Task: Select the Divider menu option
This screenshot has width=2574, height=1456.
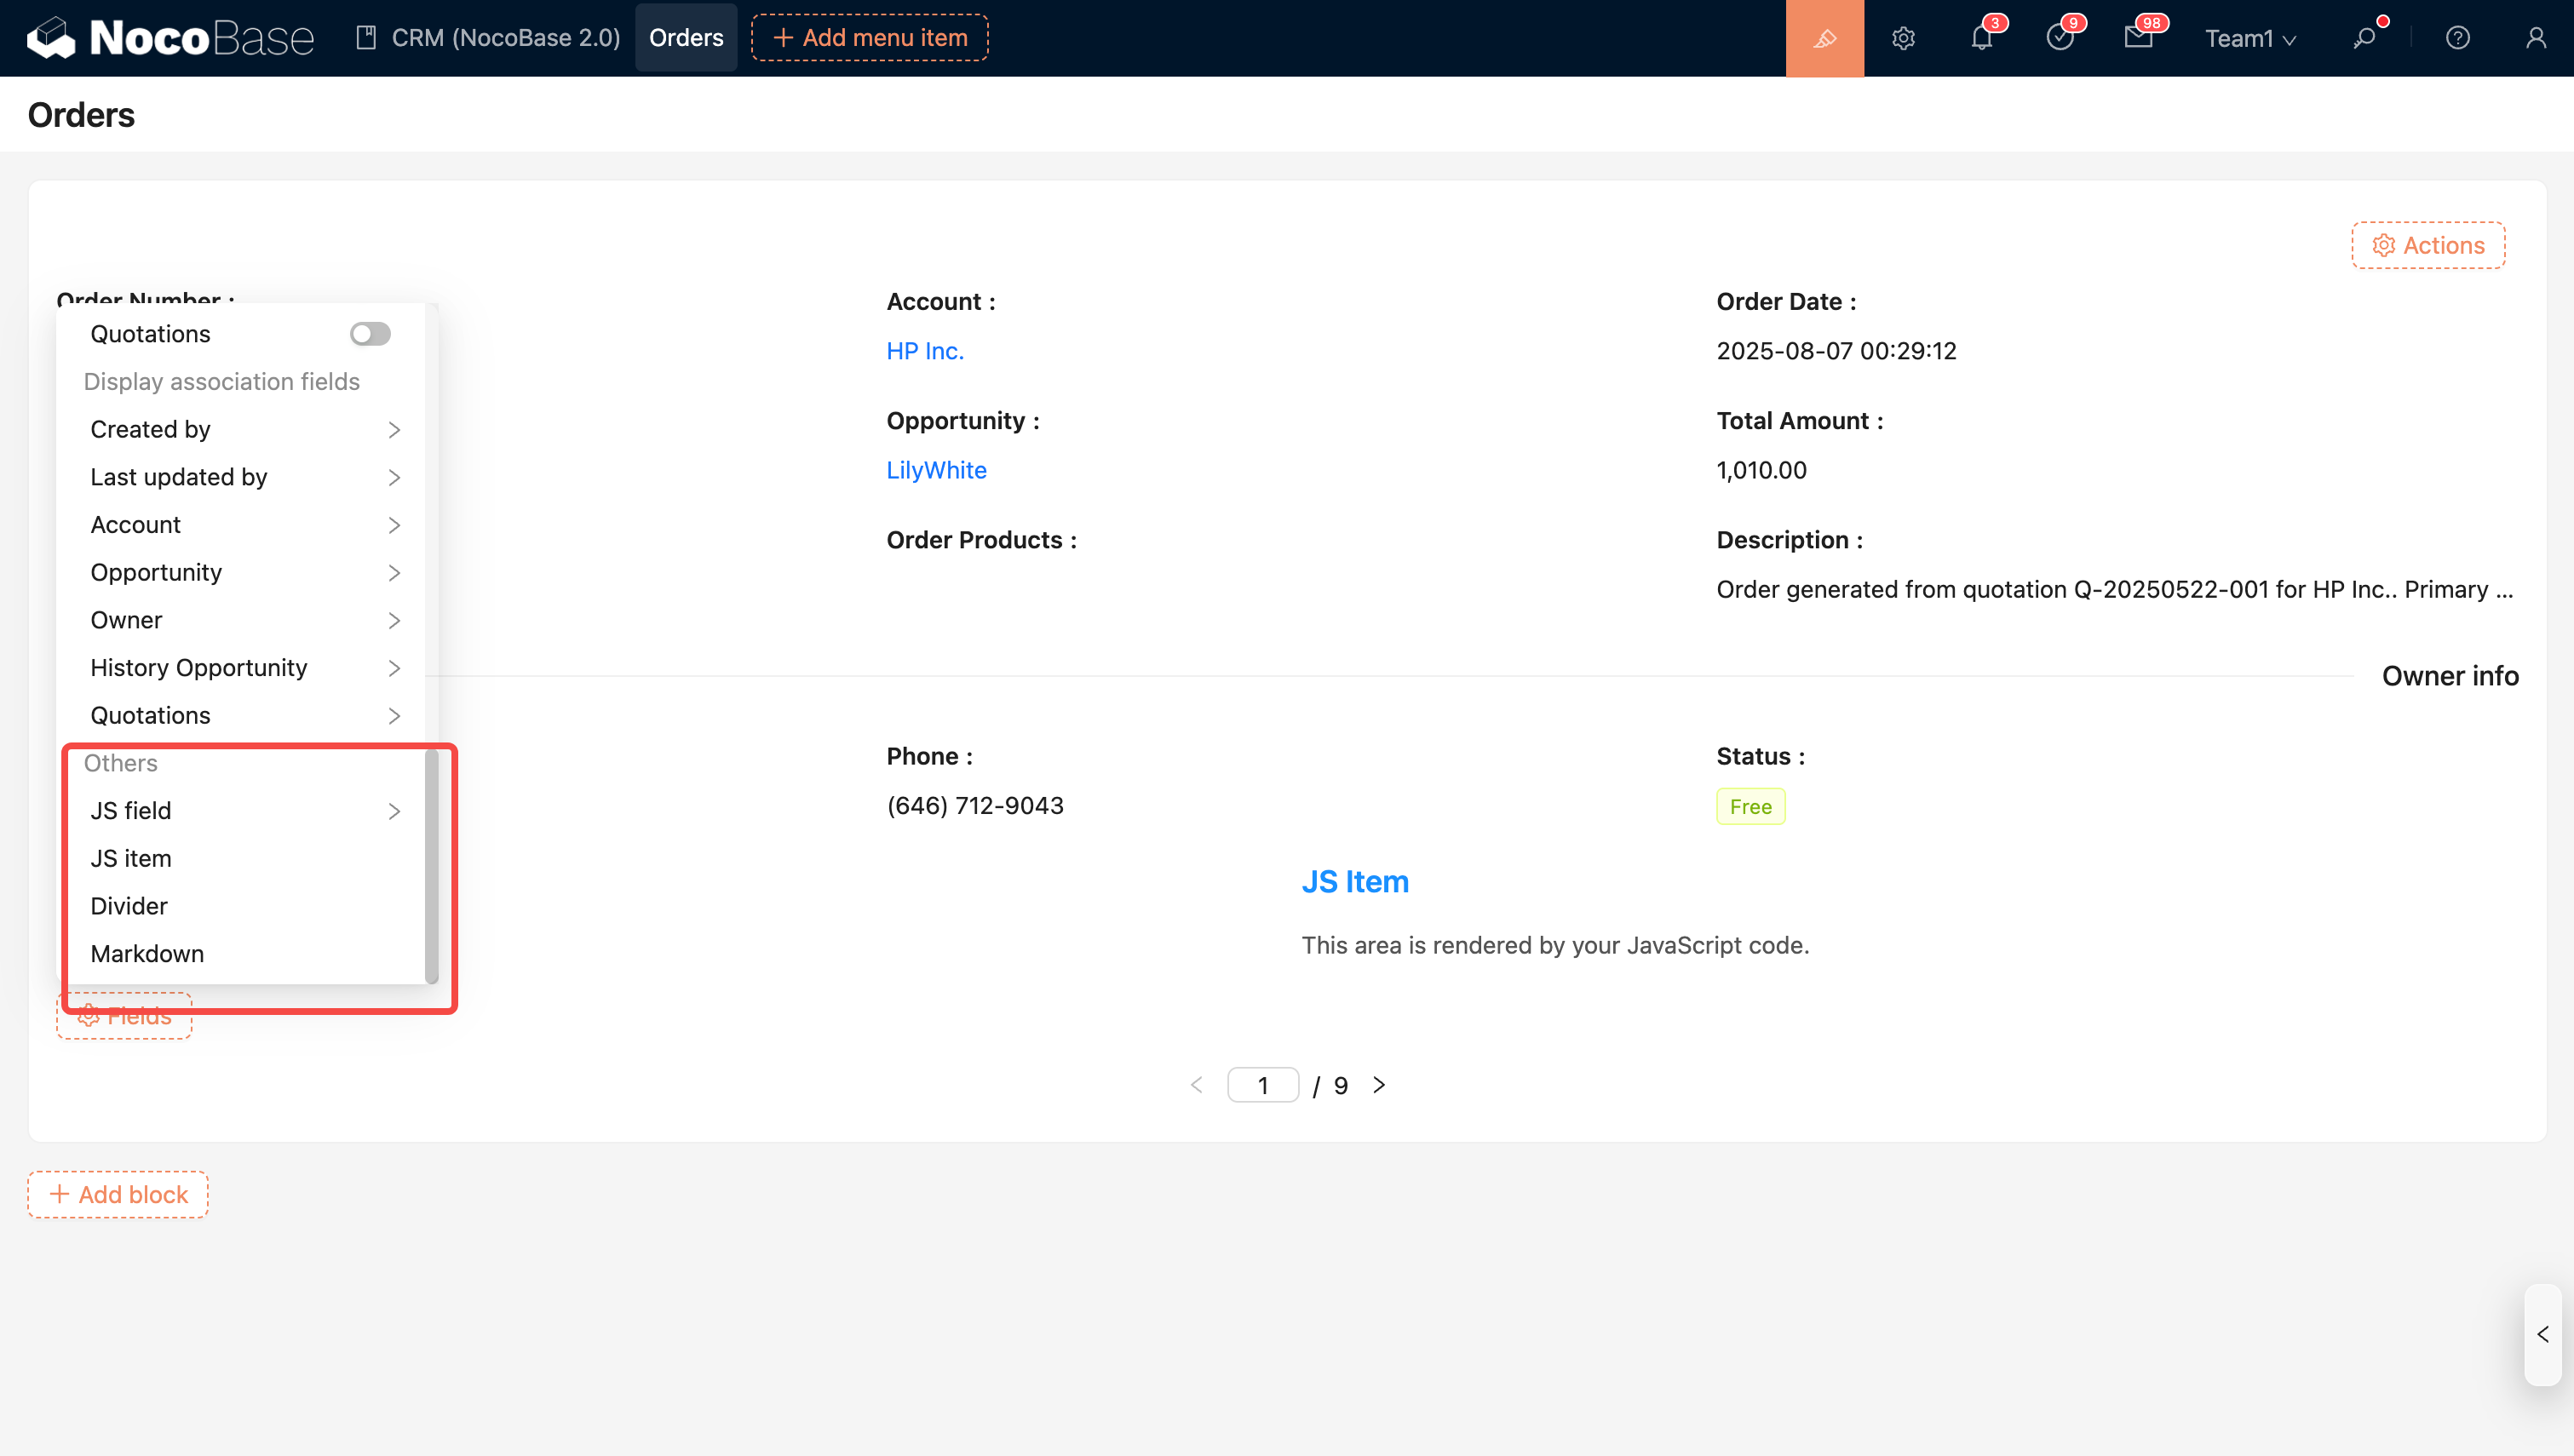Action: click(129, 906)
